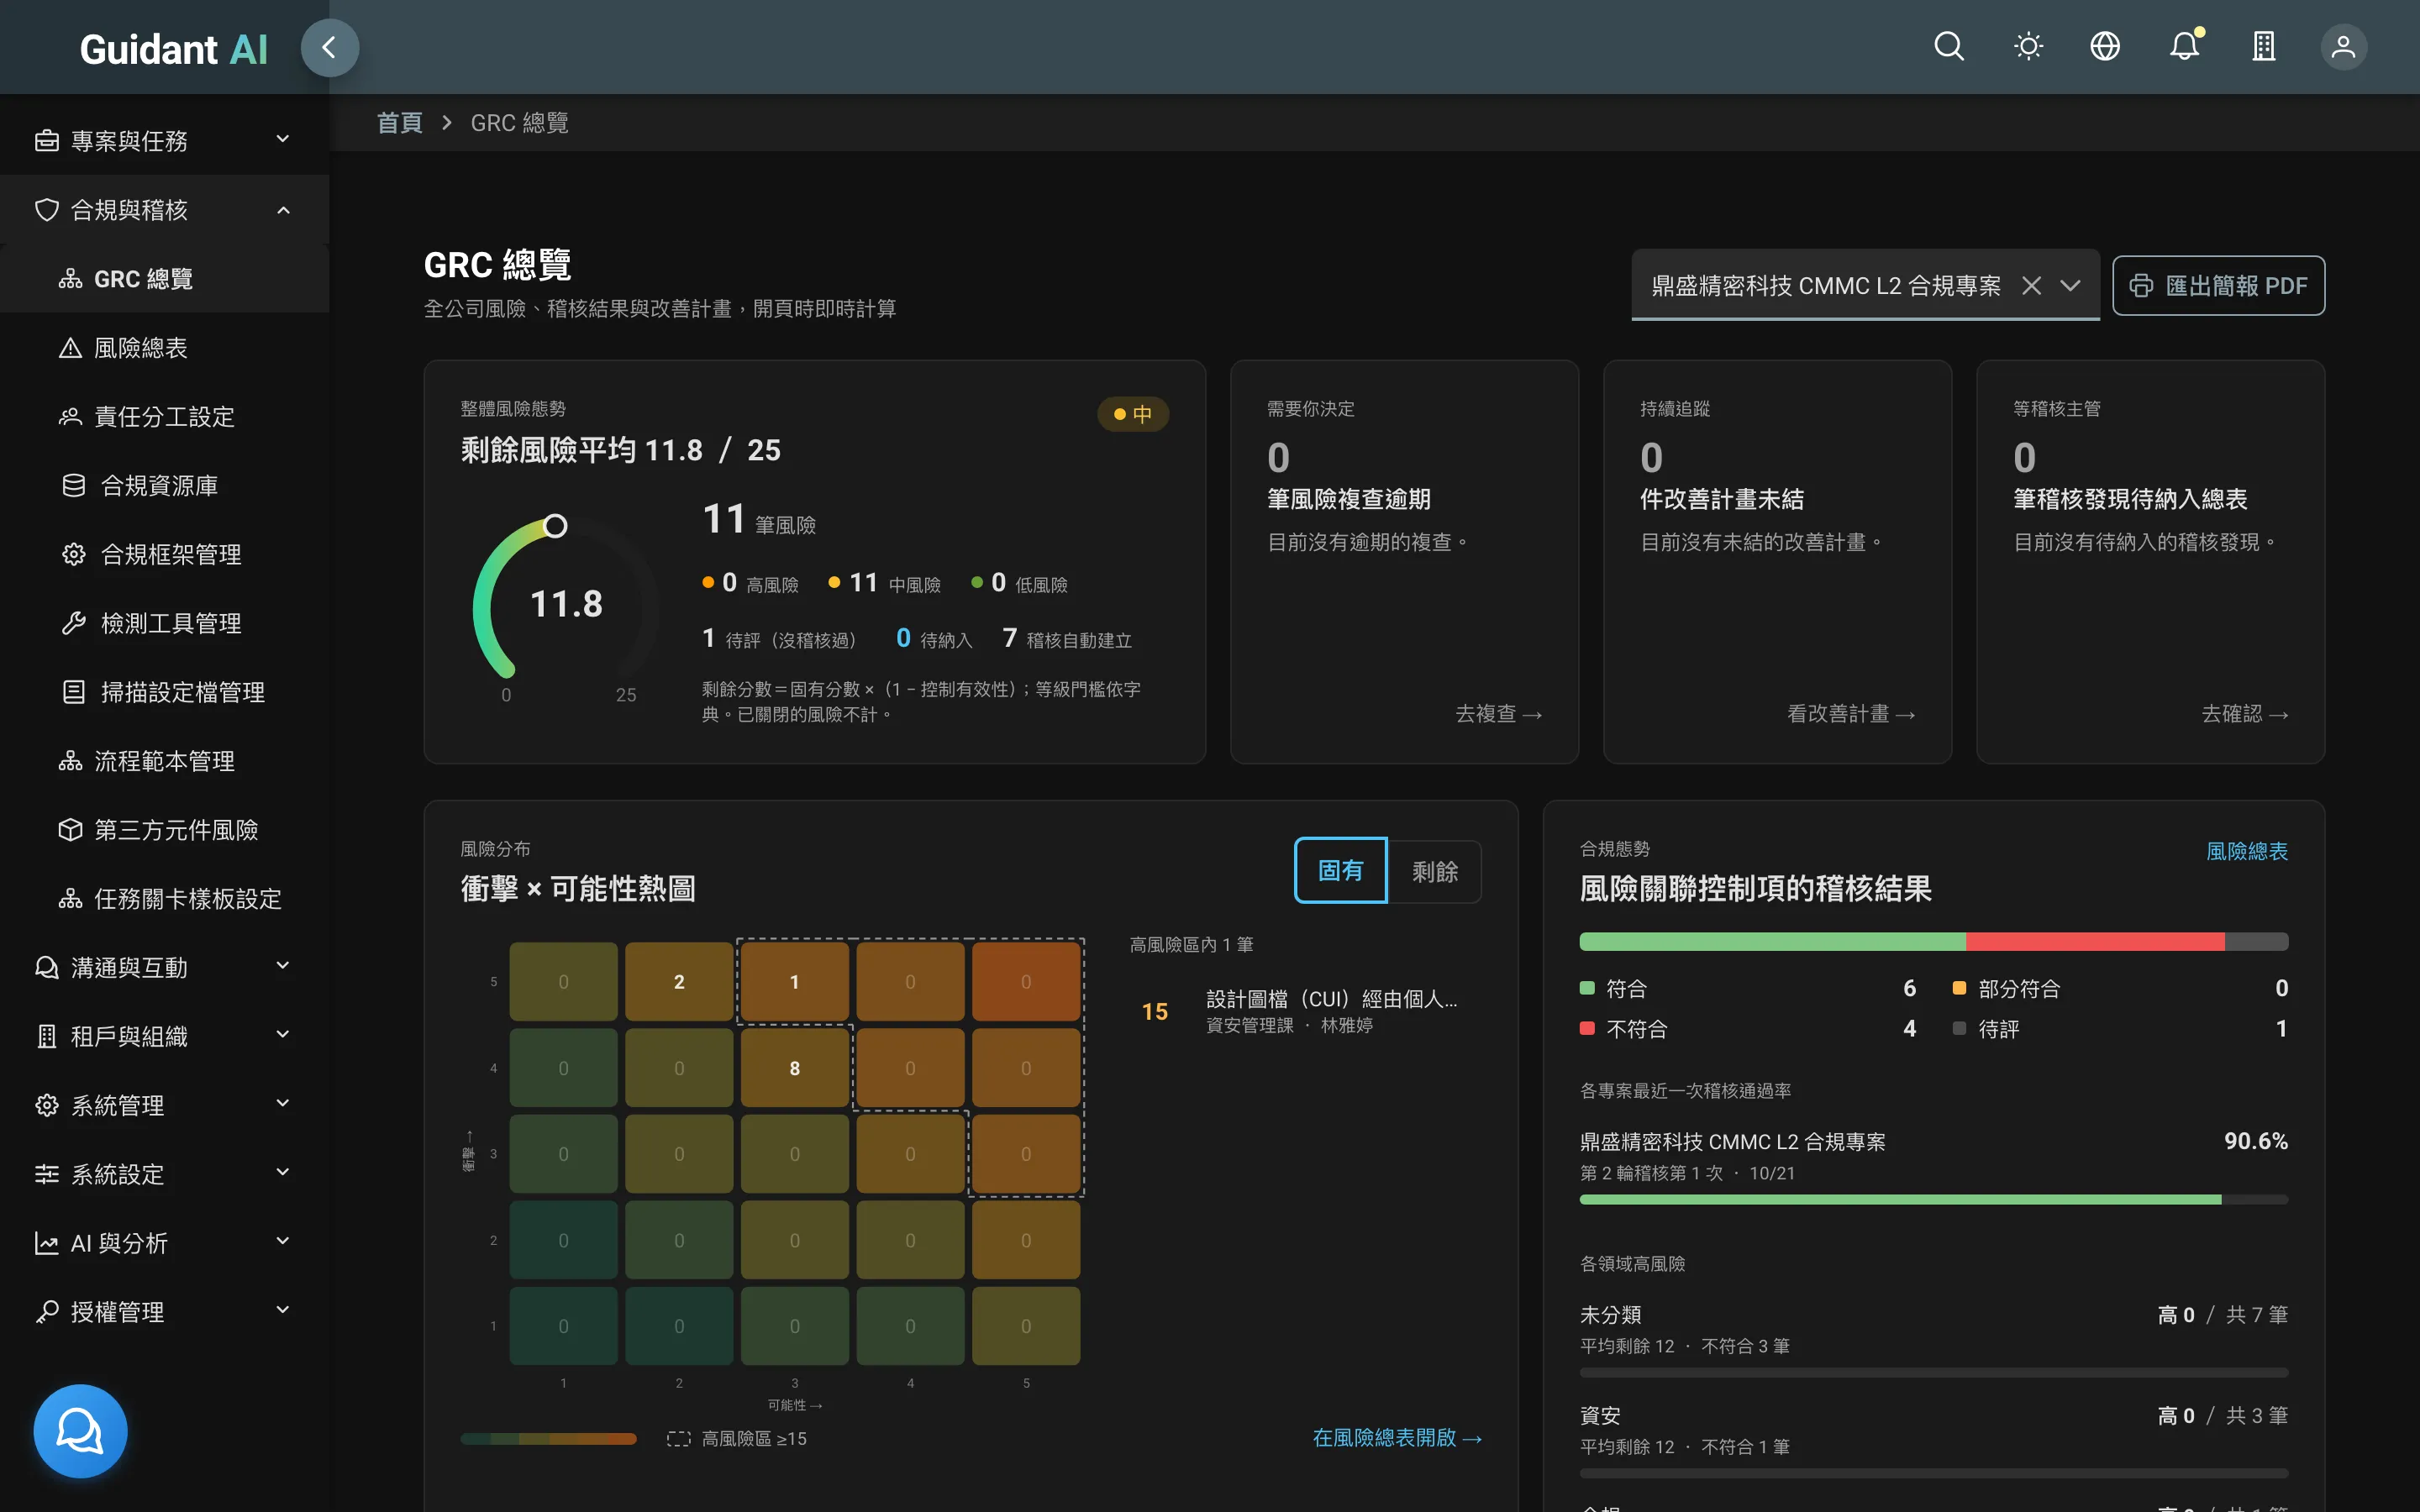Click the 合規資源庫 database icon

click(x=74, y=485)
